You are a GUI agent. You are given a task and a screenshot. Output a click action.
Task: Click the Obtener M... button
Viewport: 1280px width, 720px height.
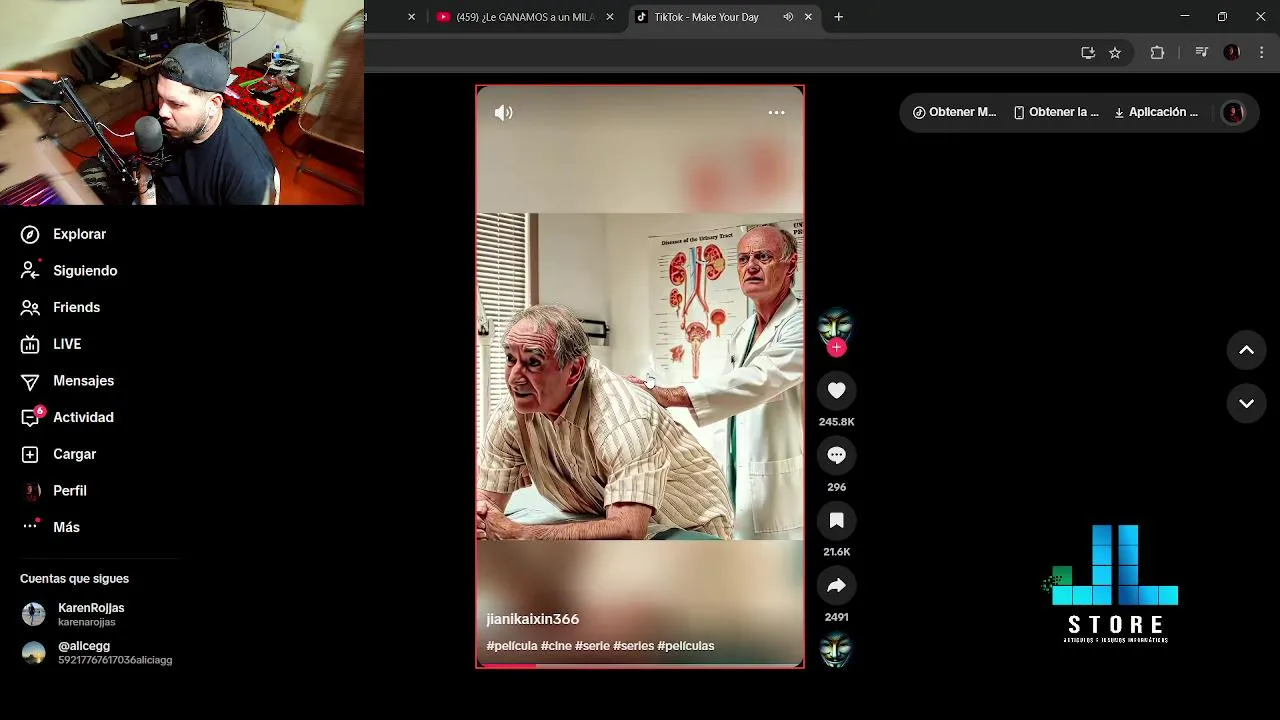954,112
